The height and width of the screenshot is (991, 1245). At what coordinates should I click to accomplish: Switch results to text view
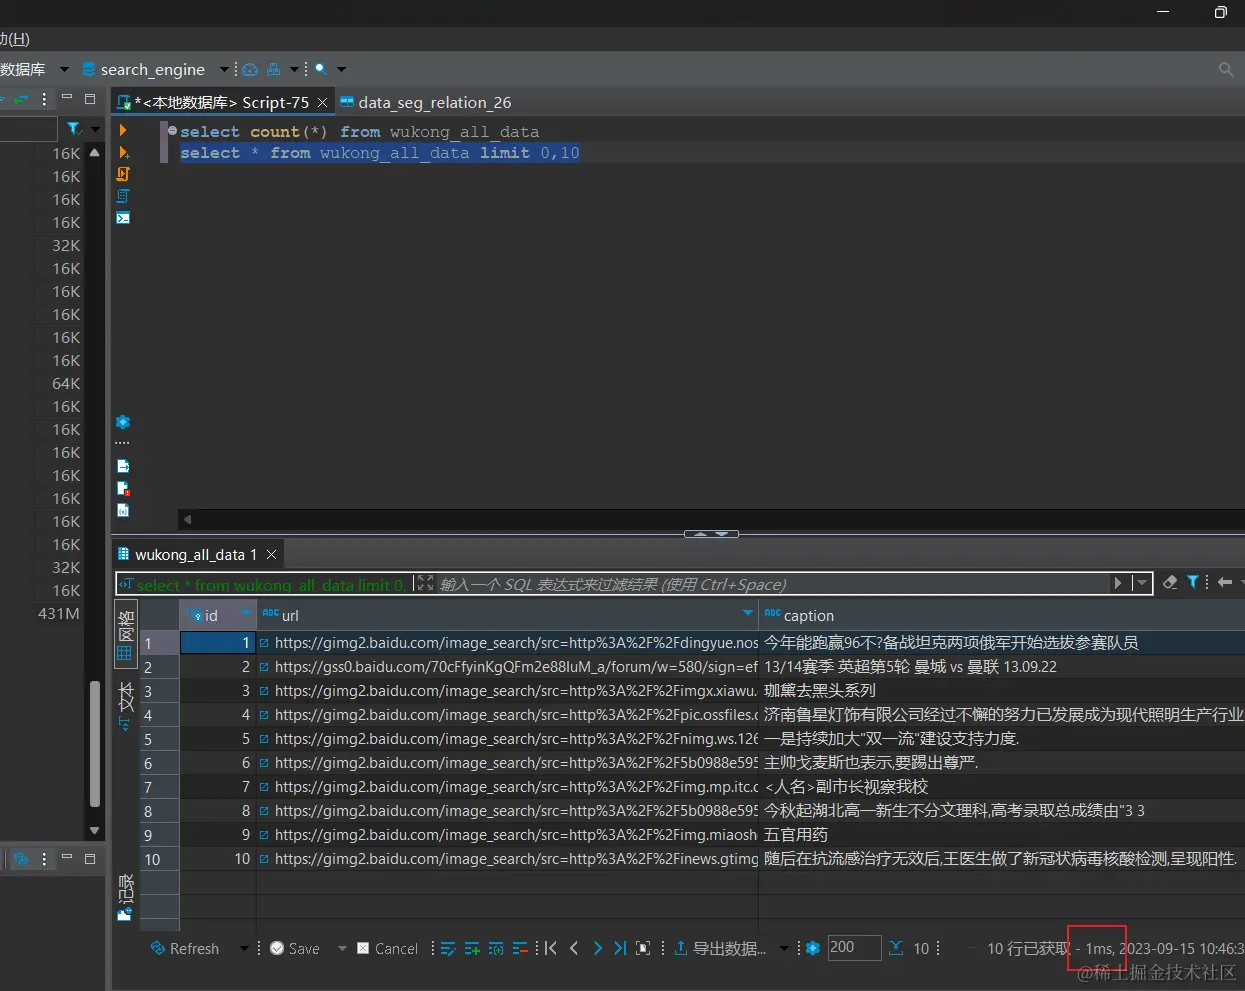(126, 706)
